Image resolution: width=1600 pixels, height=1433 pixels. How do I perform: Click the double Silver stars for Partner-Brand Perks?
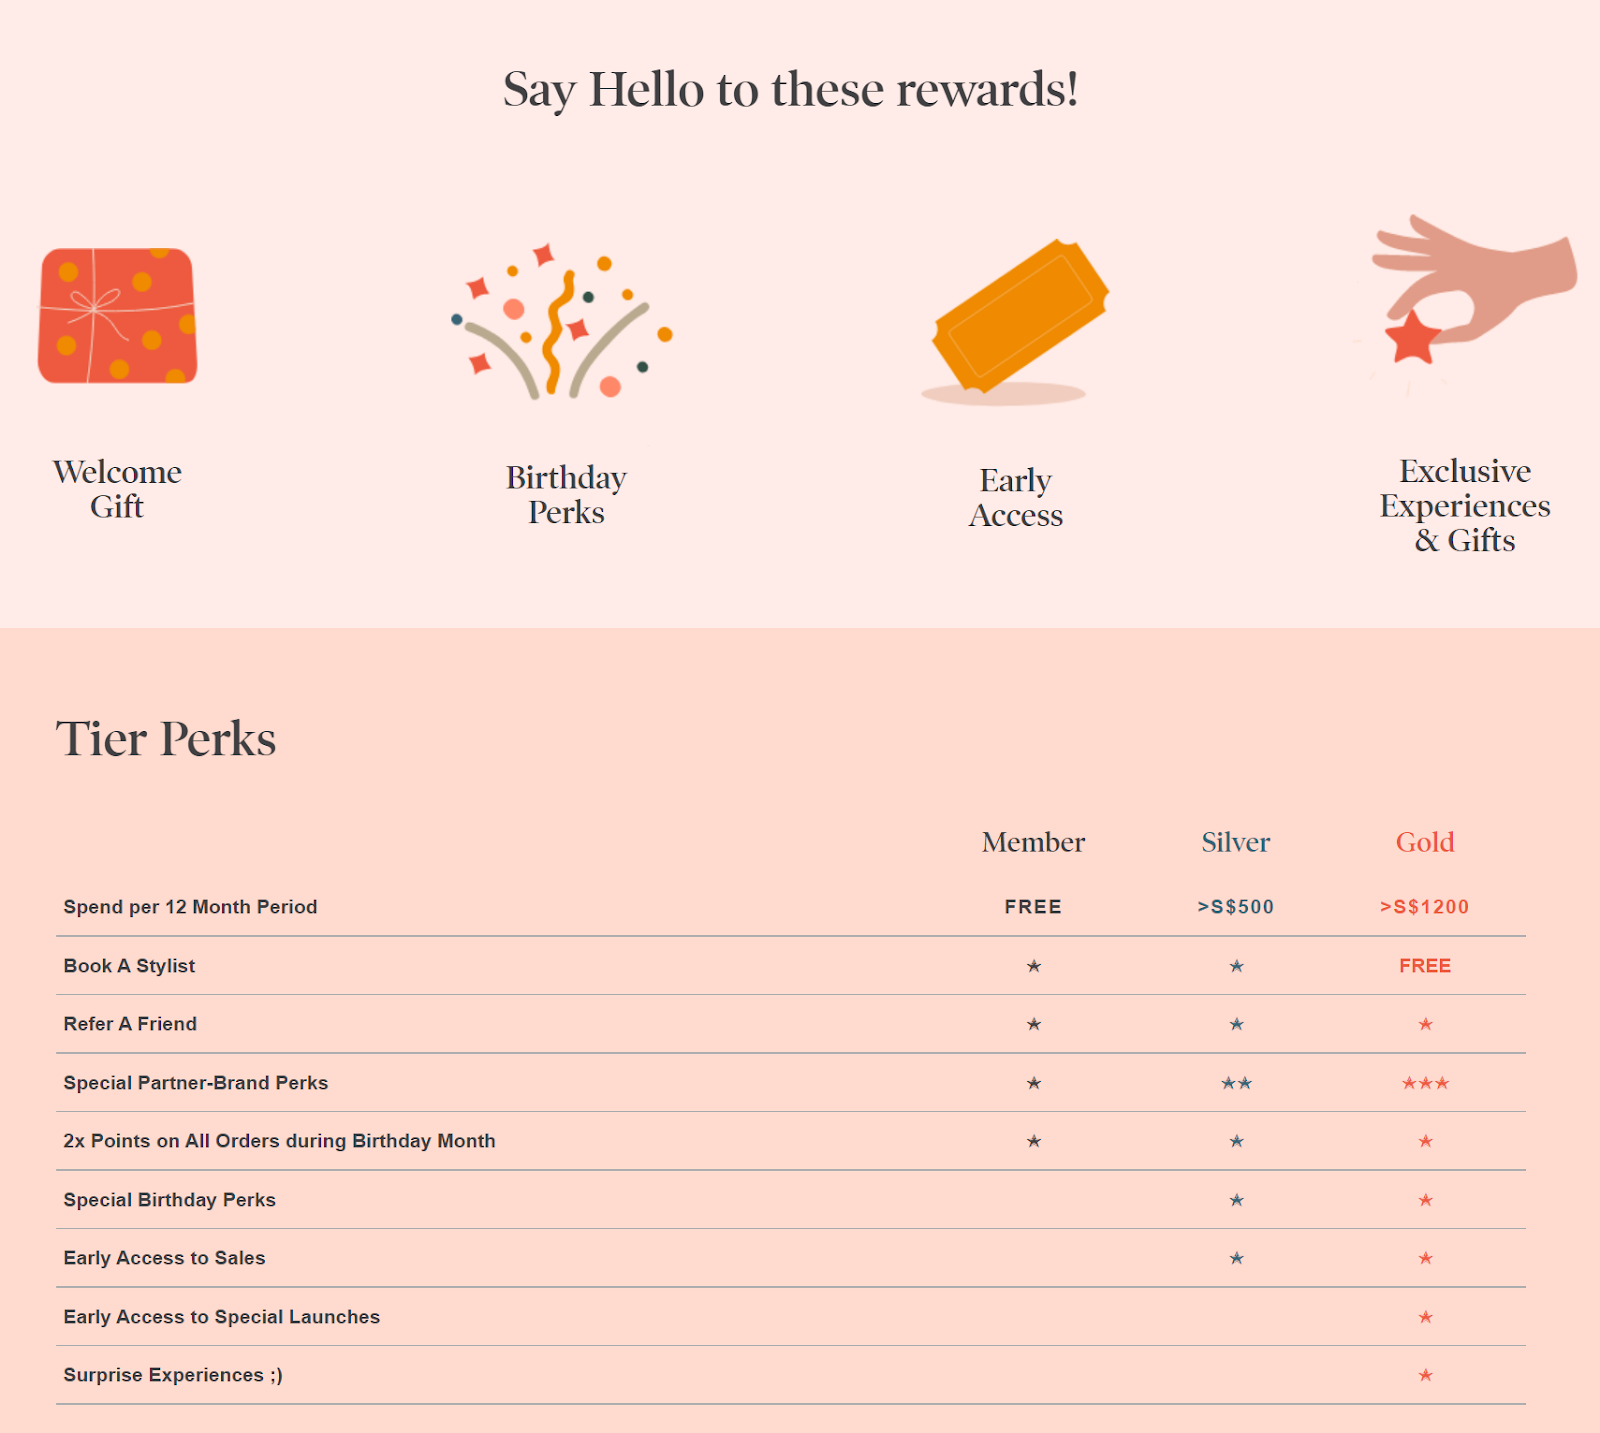pyautogui.click(x=1236, y=1083)
